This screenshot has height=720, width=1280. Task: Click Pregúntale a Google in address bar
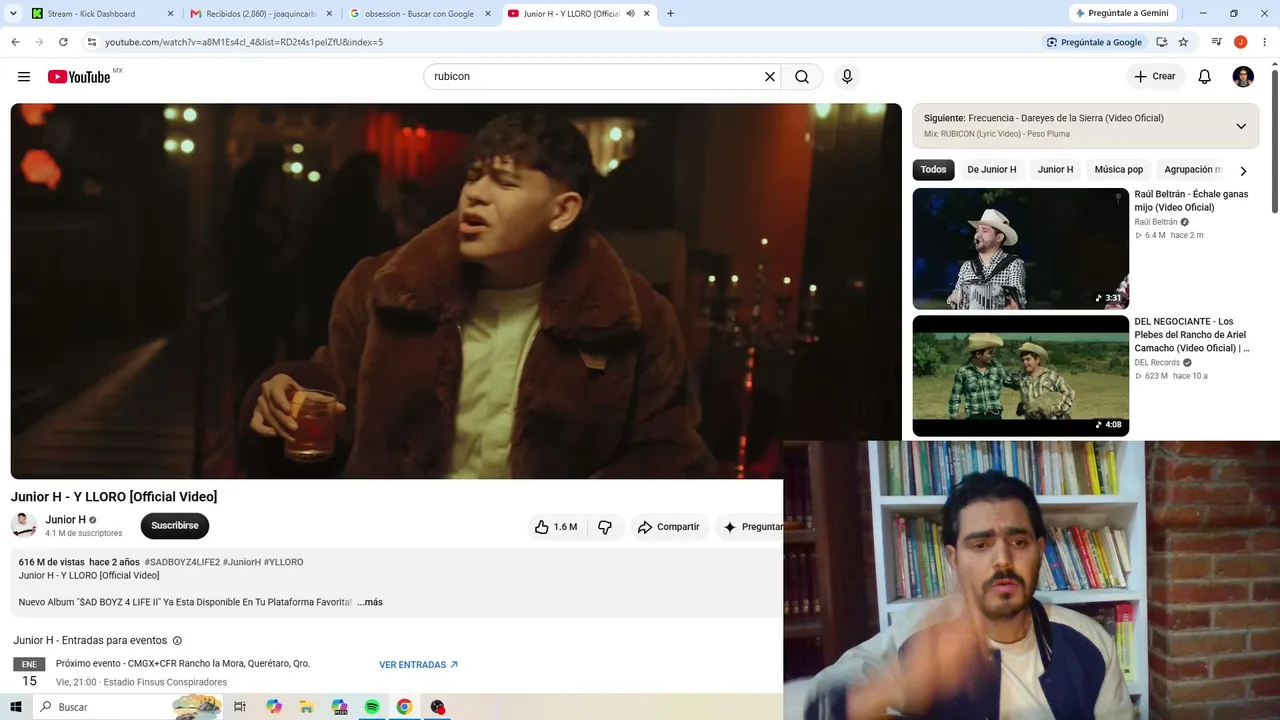click(x=1094, y=42)
